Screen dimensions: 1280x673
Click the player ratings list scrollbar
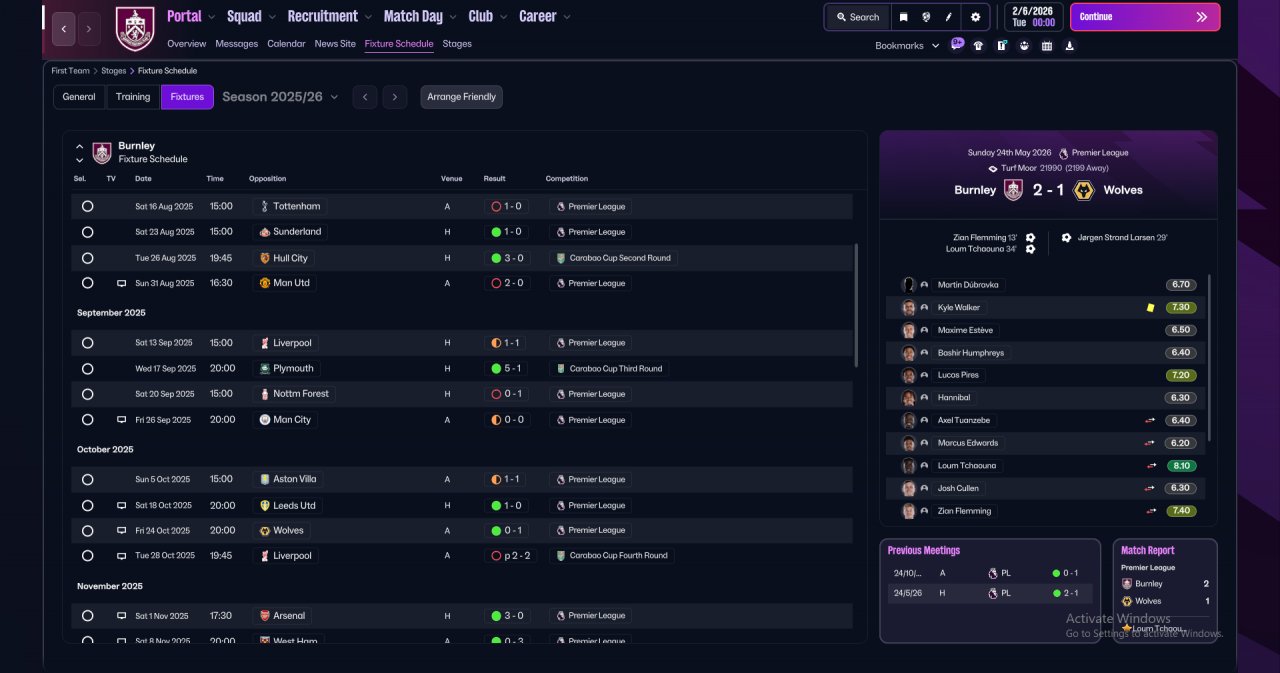(1208, 357)
